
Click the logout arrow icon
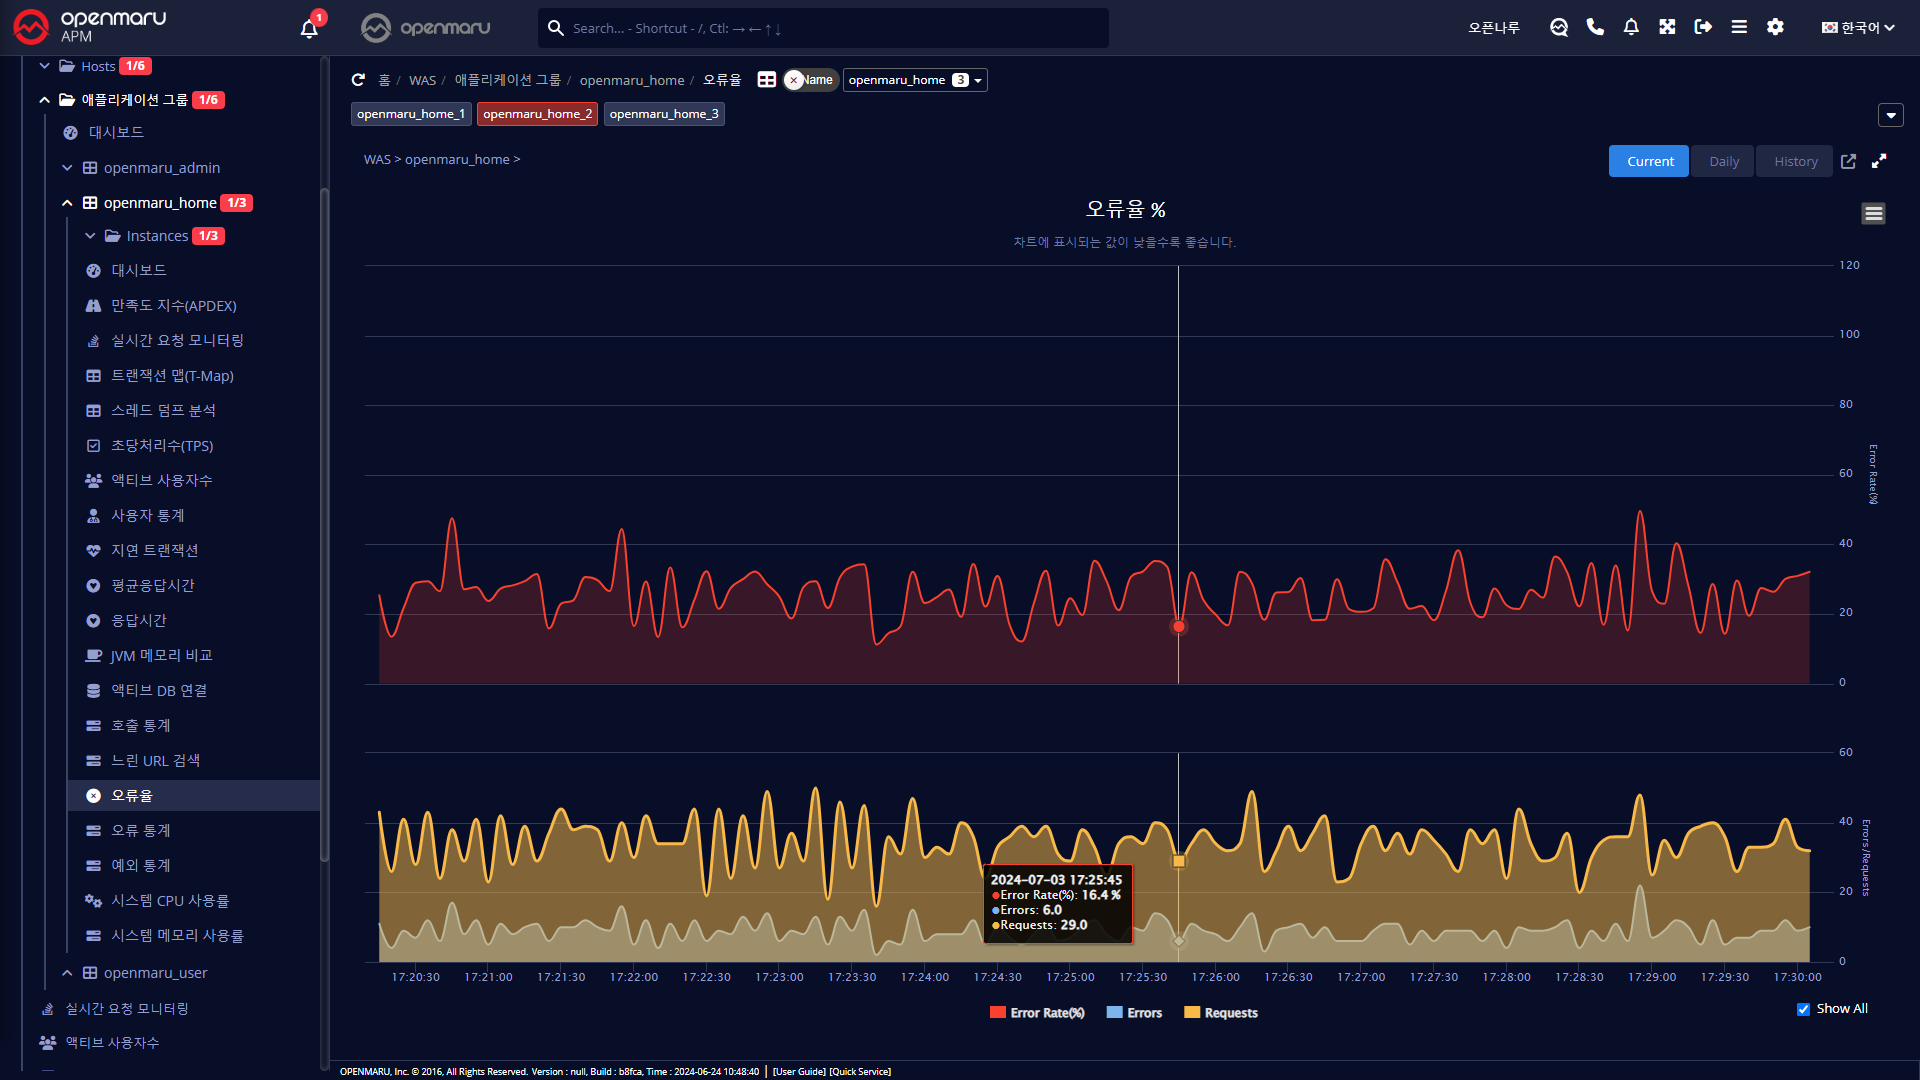[1703, 27]
